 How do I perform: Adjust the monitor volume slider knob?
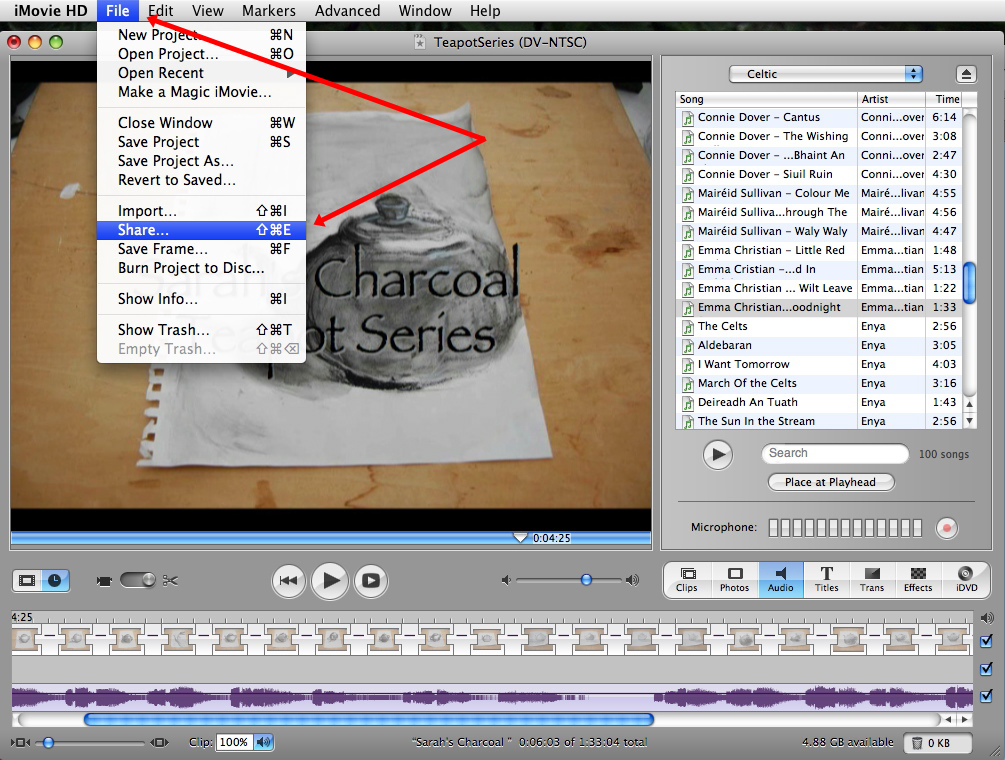586,580
